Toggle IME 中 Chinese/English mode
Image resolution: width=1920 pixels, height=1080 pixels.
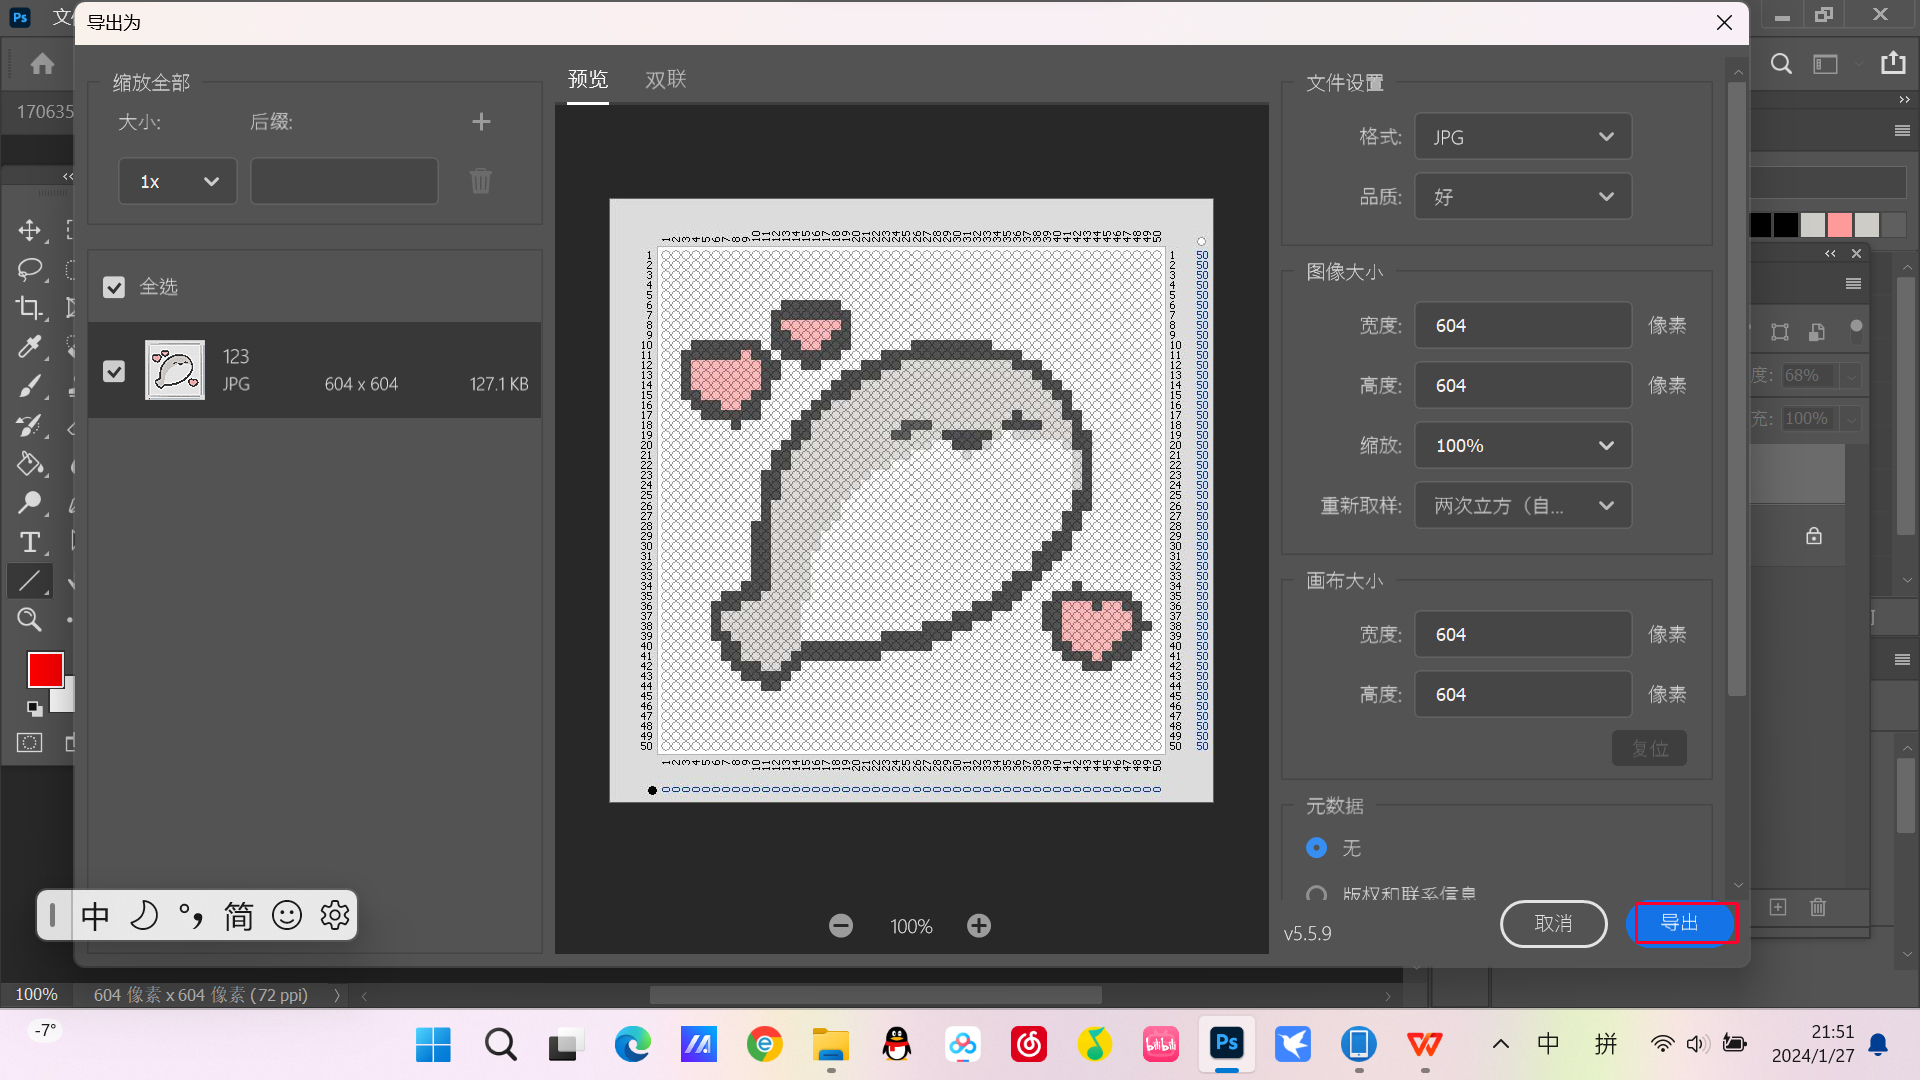tap(95, 915)
